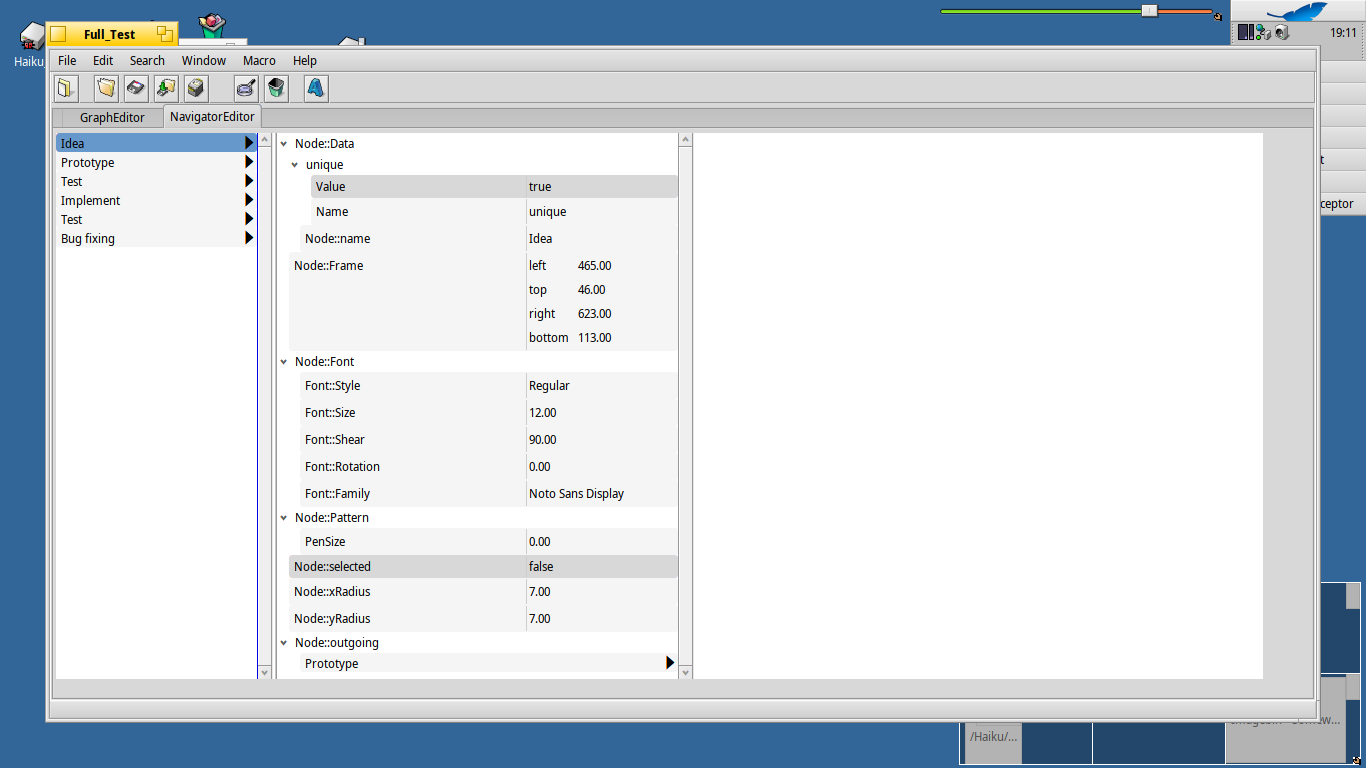Switch to the GraphEditor tab
Viewport: 1366px width, 768px height.
(x=112, y=118)
